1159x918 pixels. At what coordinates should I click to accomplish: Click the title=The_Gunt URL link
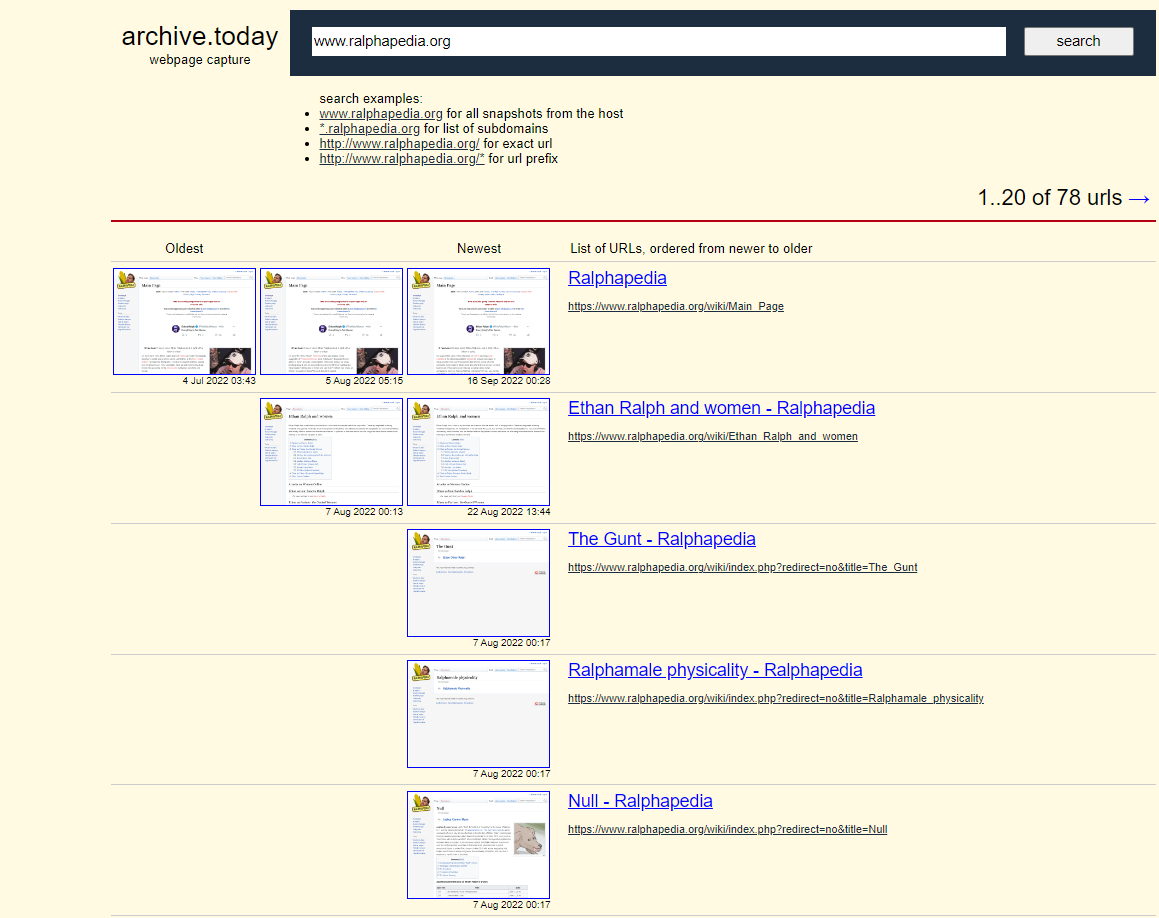point(742,567)
